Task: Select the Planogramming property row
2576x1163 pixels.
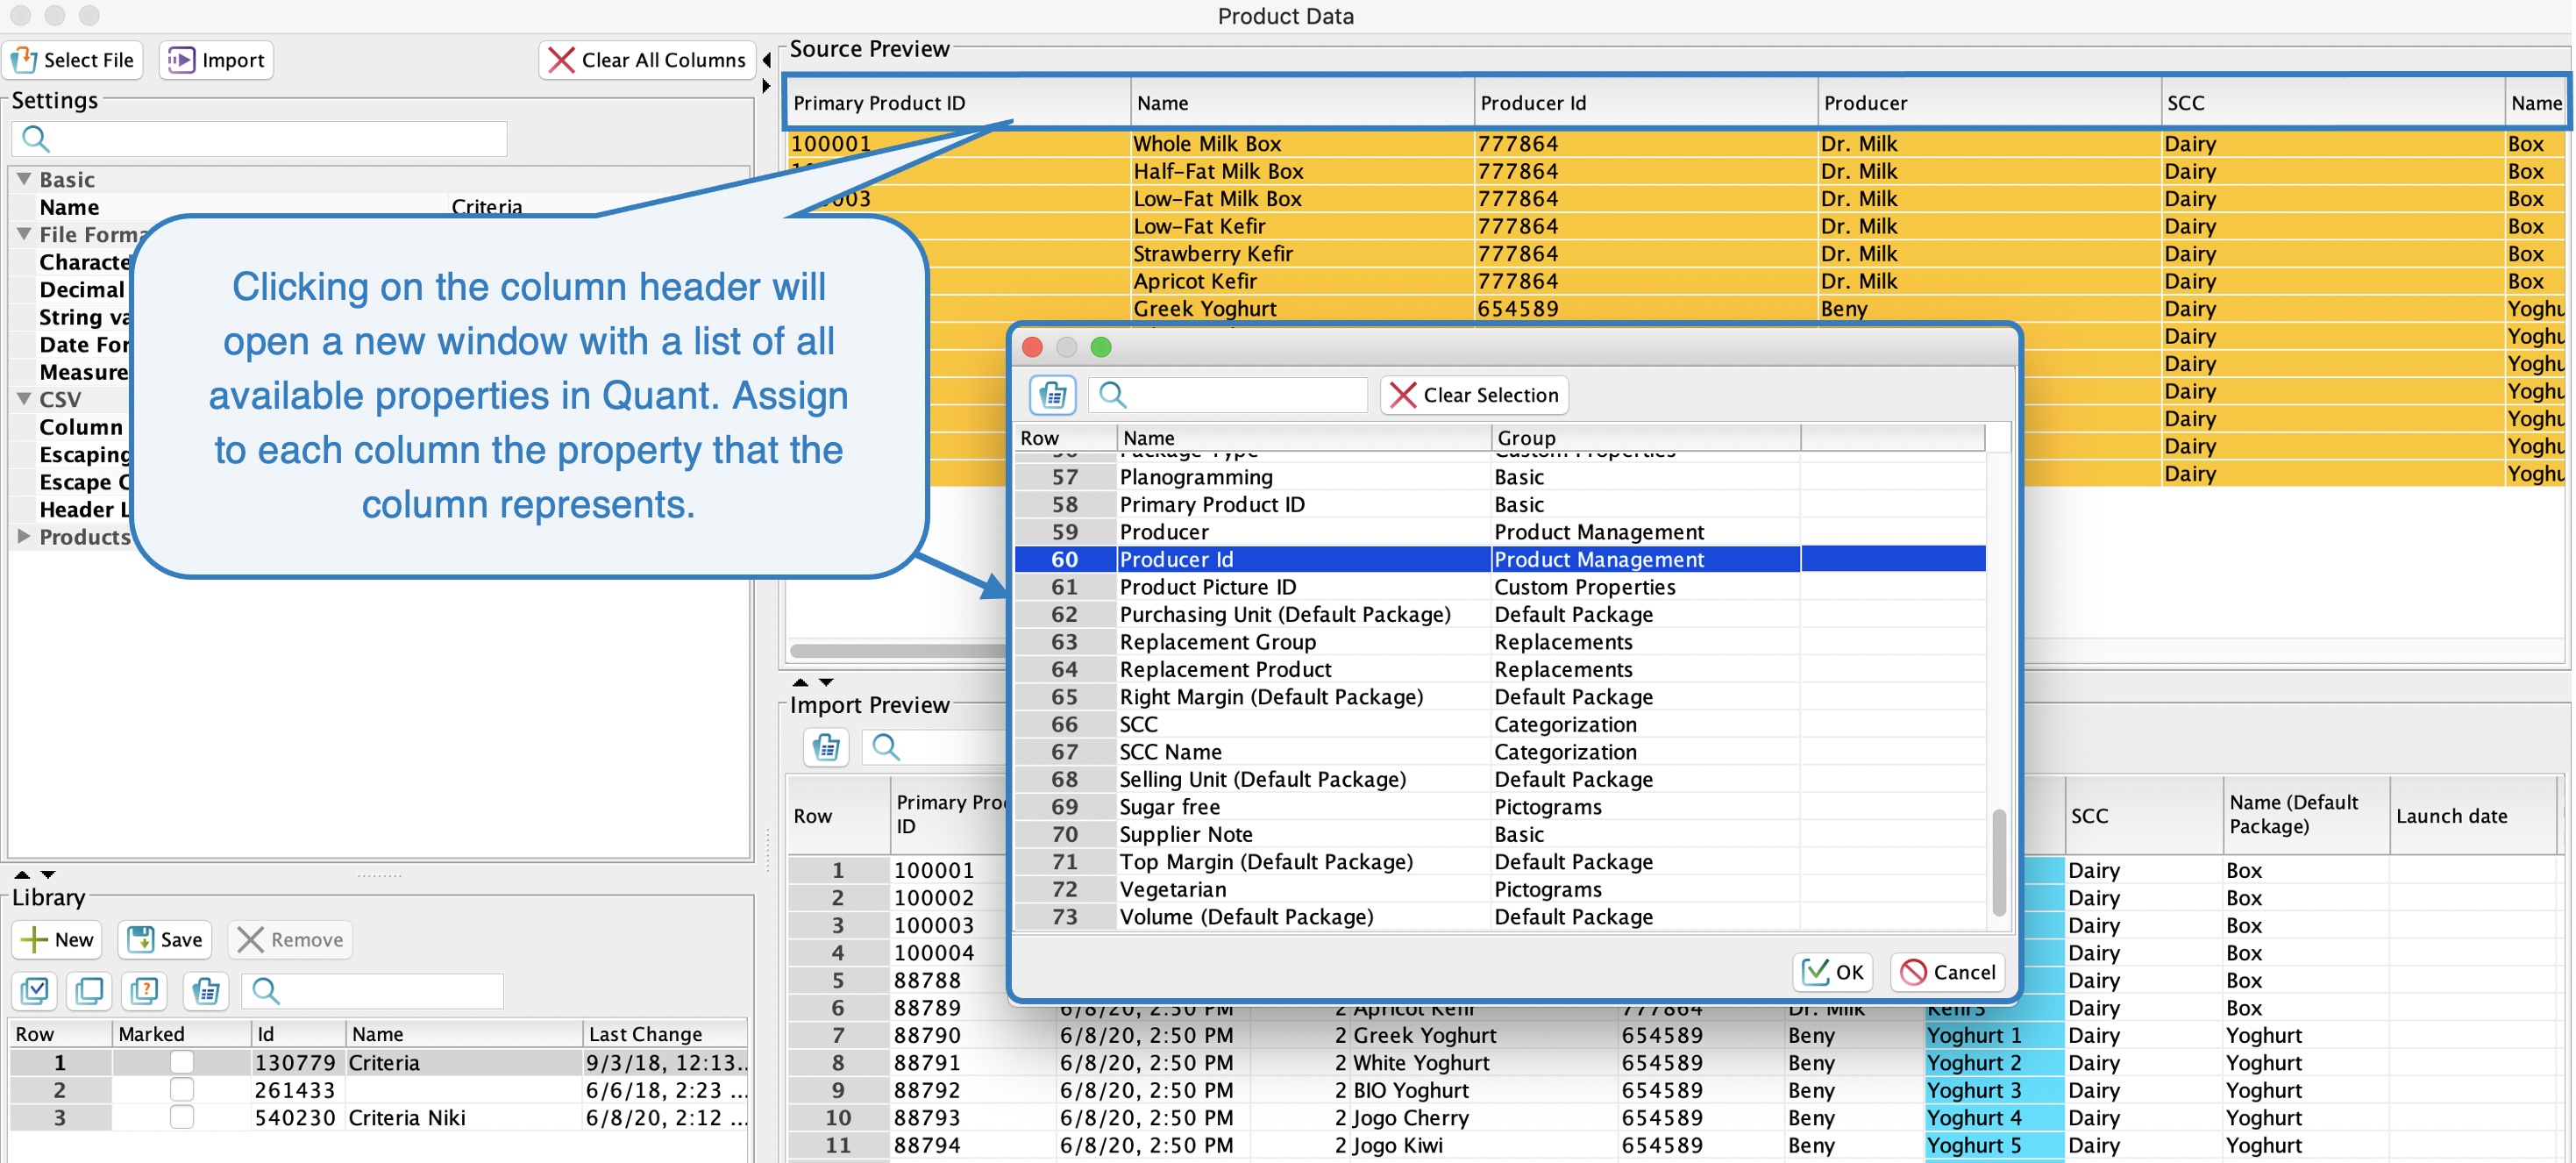Action: point(1499,477)
